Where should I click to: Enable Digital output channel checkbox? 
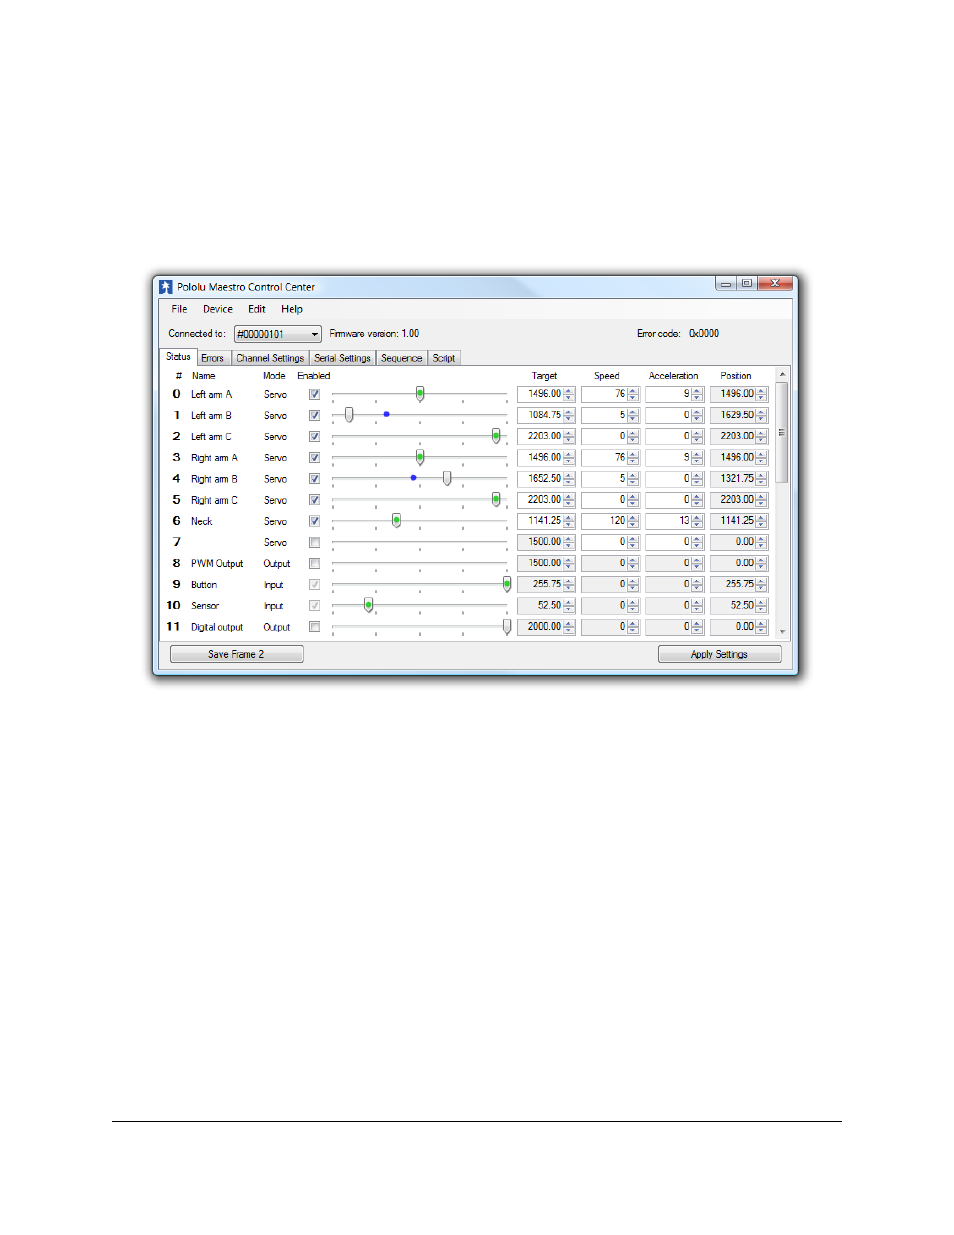[x=314, y=627]
